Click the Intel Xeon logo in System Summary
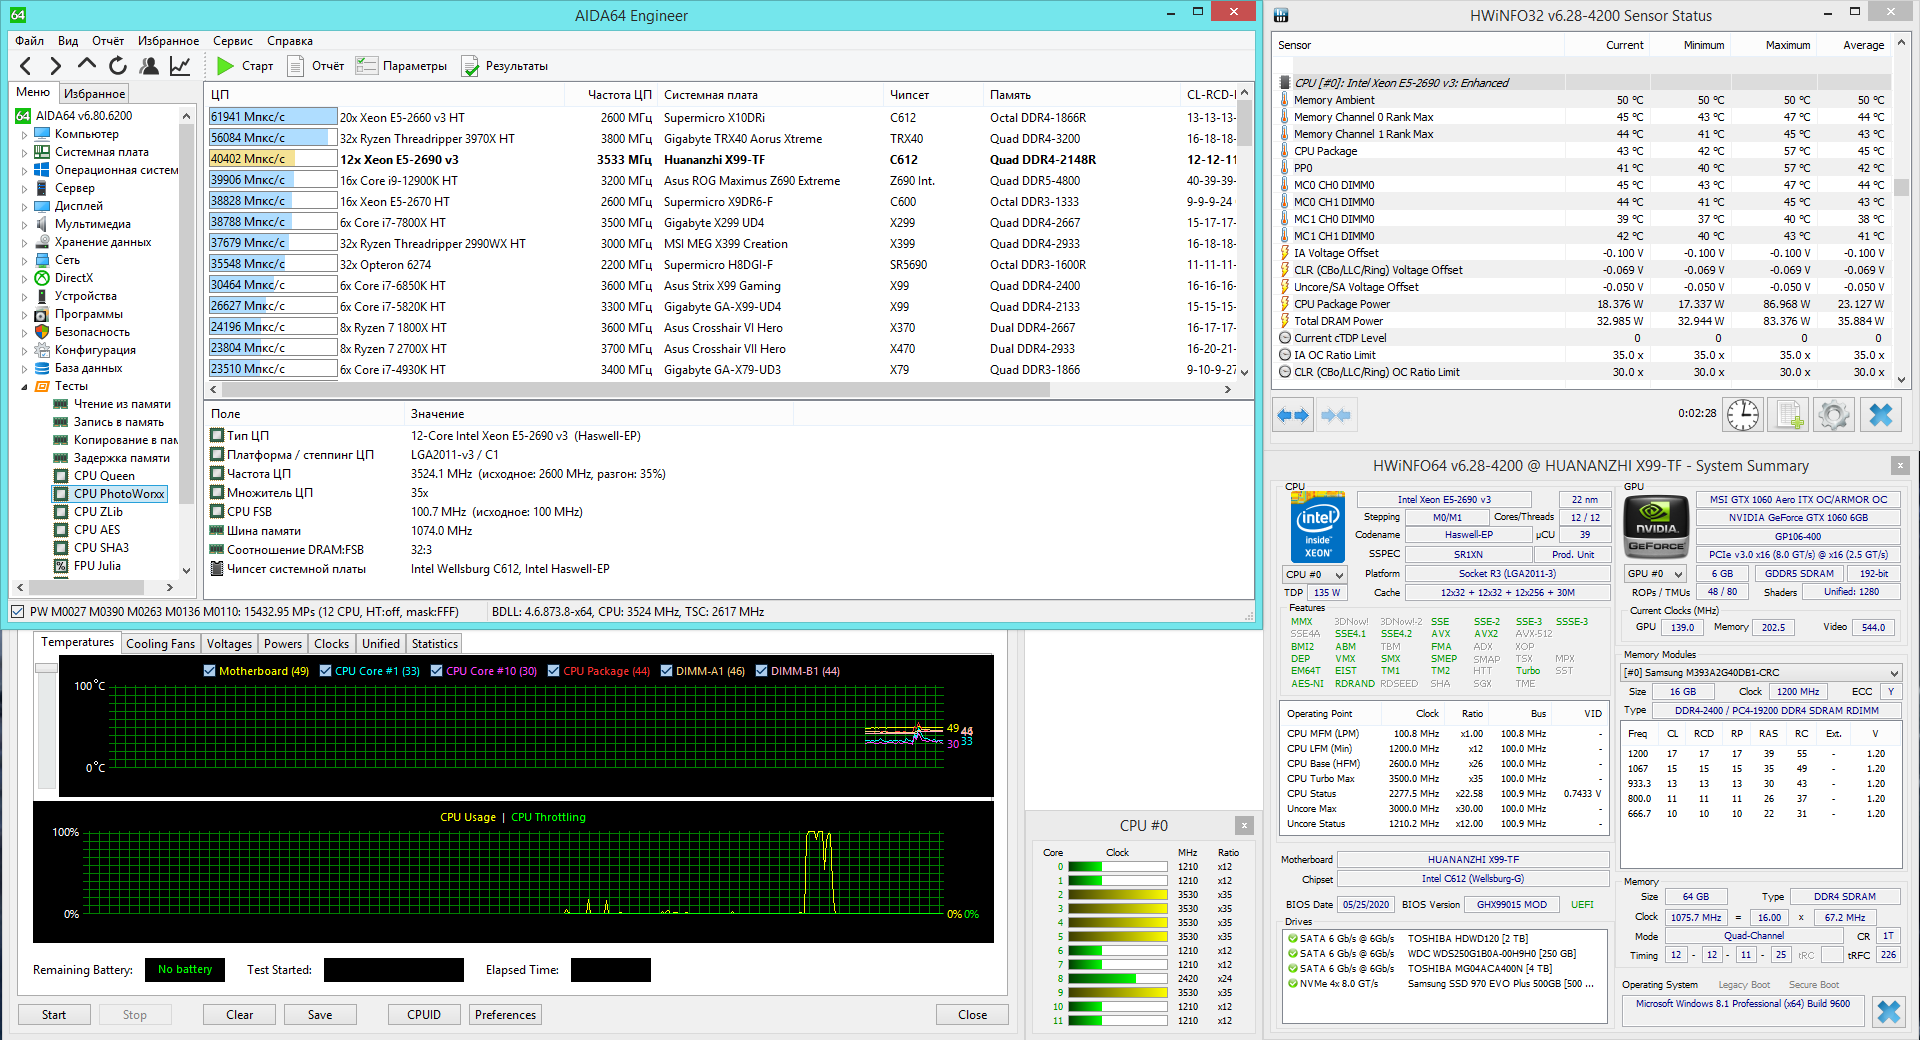The height and width of the screenshot is (1040, 1920). click(1318, 527)
